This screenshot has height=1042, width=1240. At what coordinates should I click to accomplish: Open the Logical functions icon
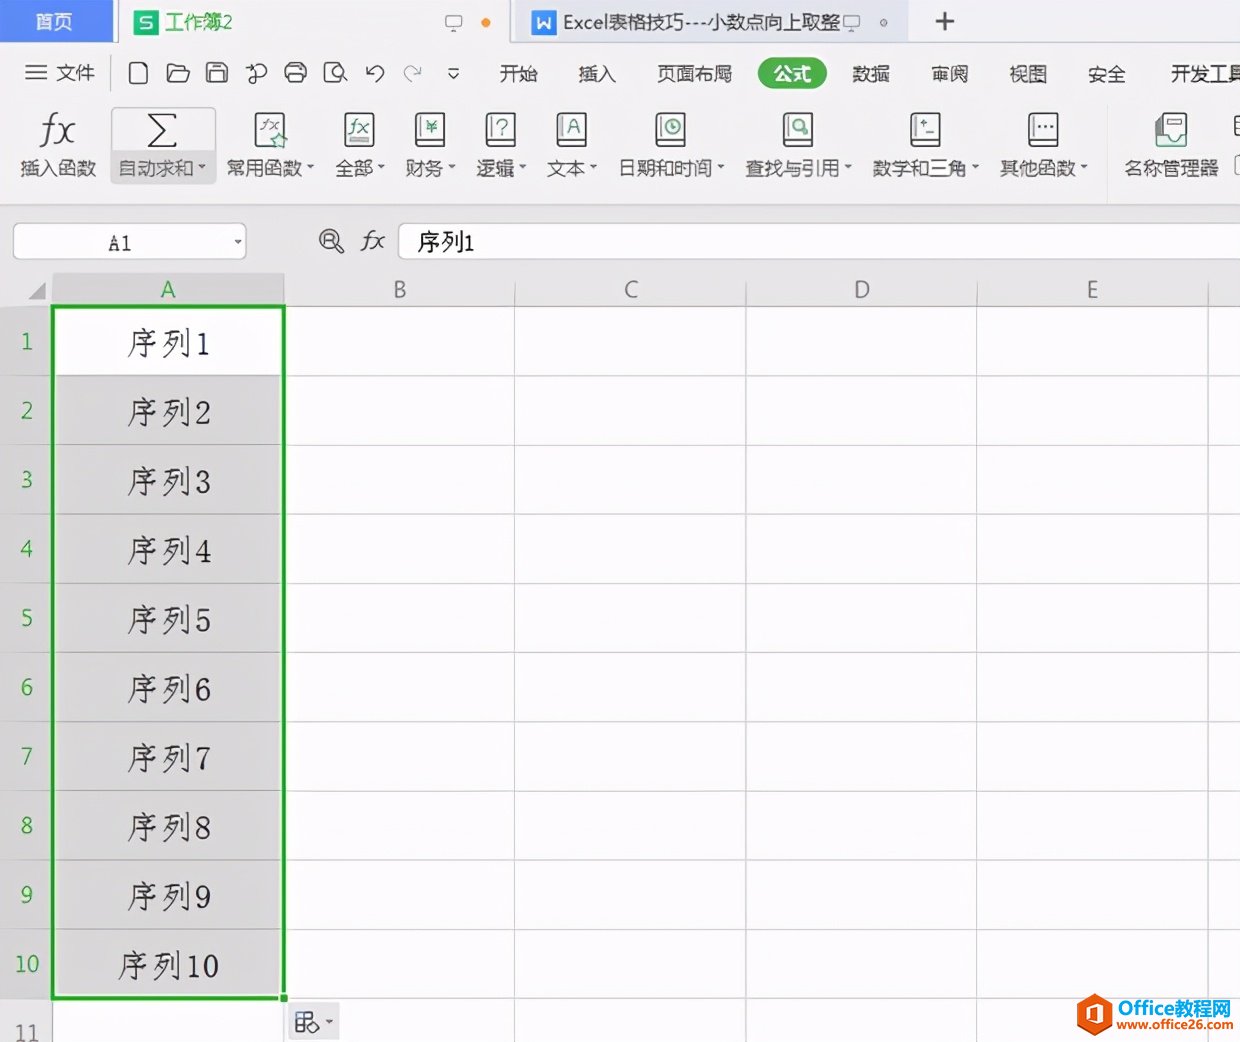click(x=500, y=130)
